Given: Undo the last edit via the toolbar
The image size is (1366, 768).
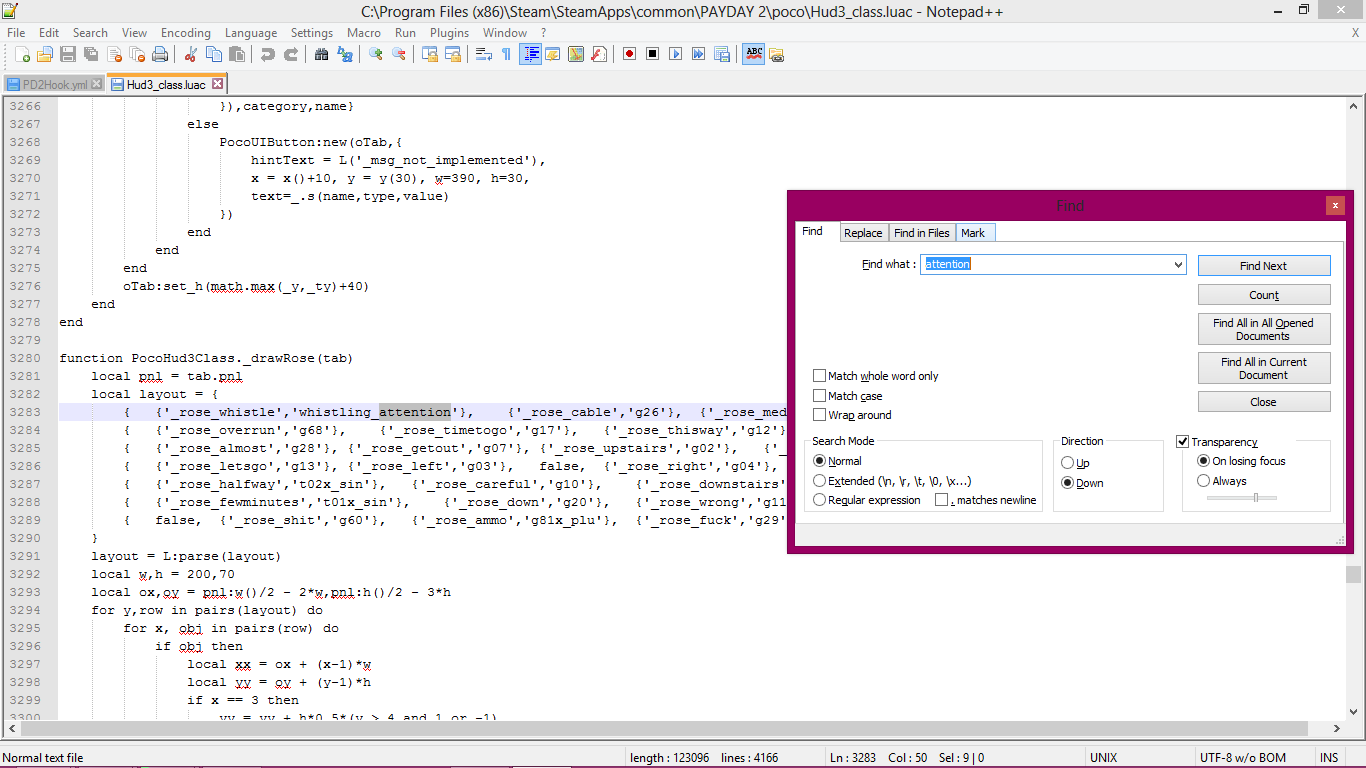Looking at the screenshot, I should point(268,54).
